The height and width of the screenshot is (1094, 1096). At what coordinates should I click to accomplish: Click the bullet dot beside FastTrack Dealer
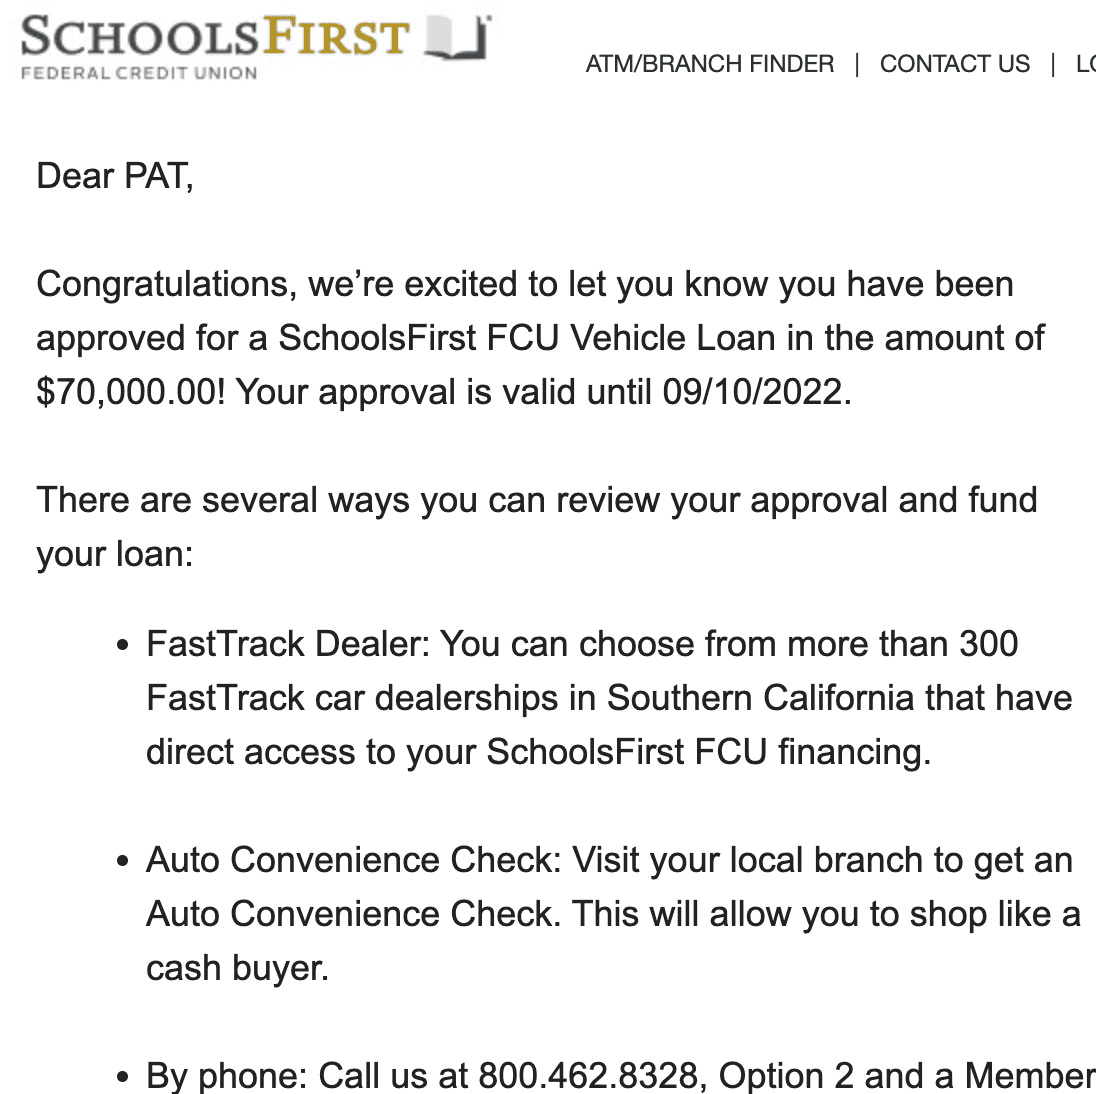point(122,646)
